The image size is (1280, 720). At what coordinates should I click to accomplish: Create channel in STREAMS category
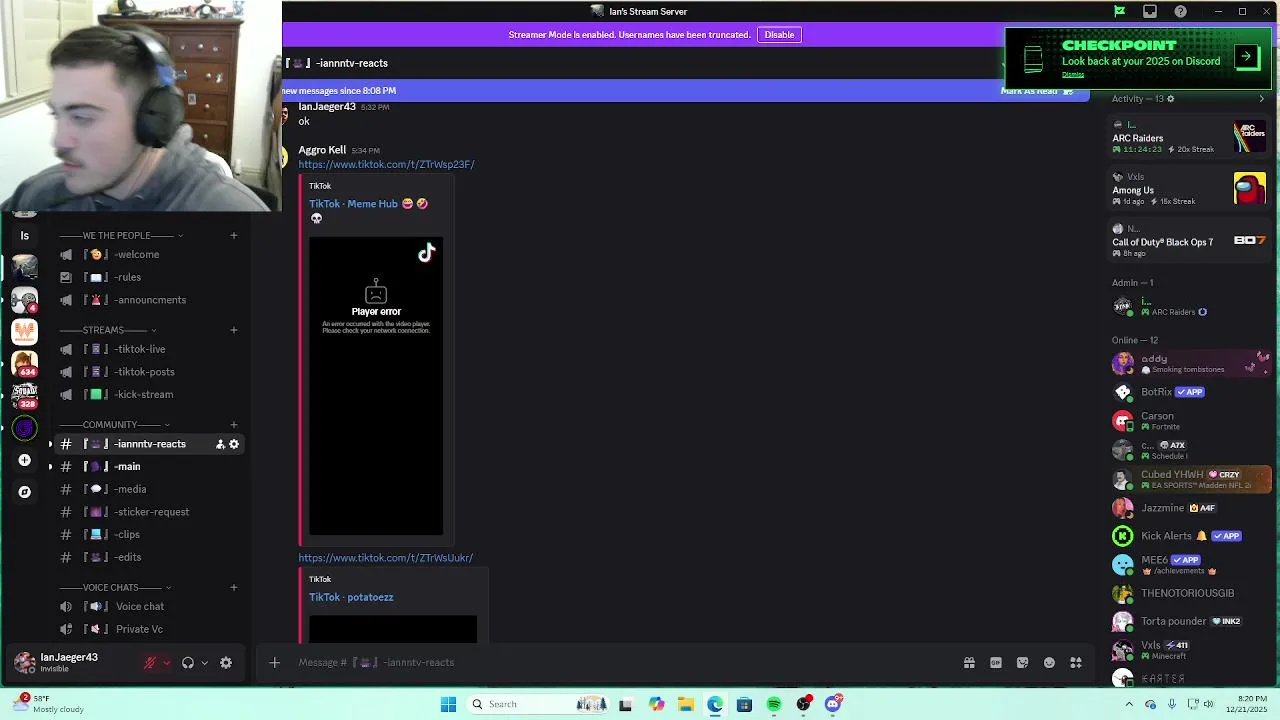(234, 330)
